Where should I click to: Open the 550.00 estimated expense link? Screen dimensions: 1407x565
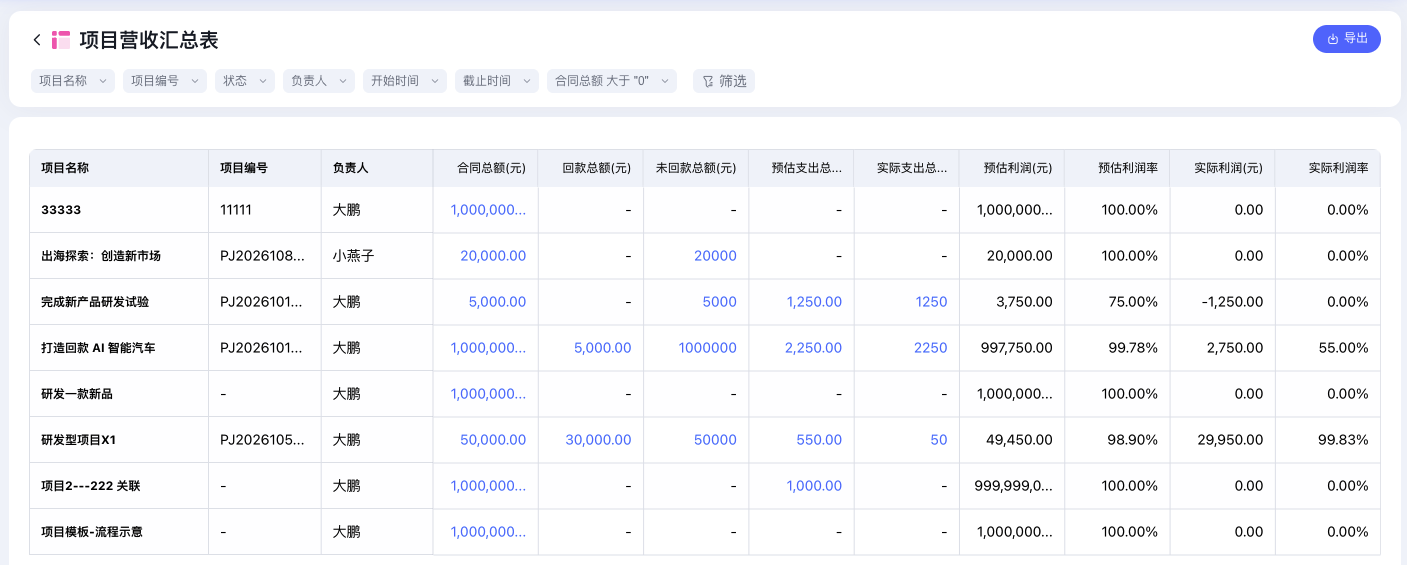coord(820,440)
